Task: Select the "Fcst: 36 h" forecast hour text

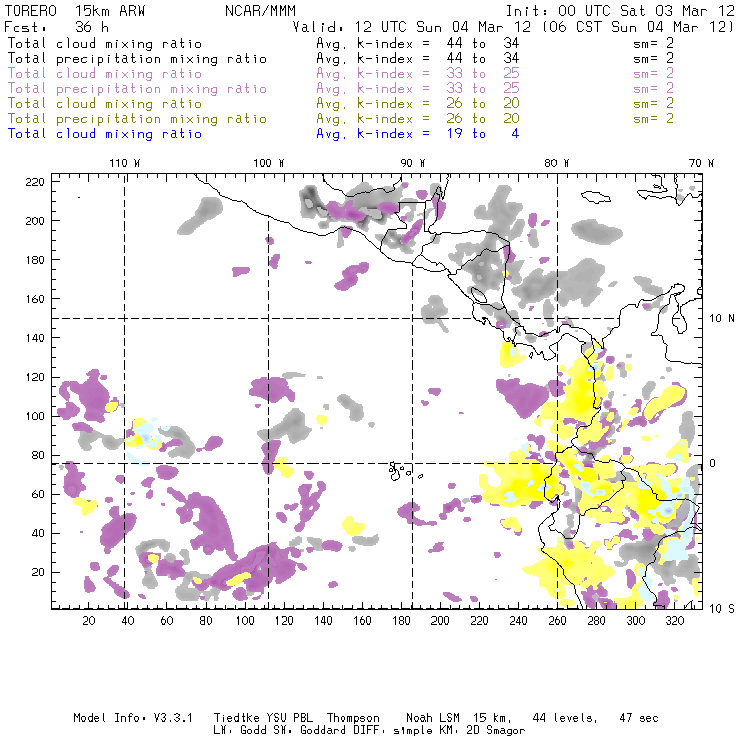Action: click(x=56, y=27)
